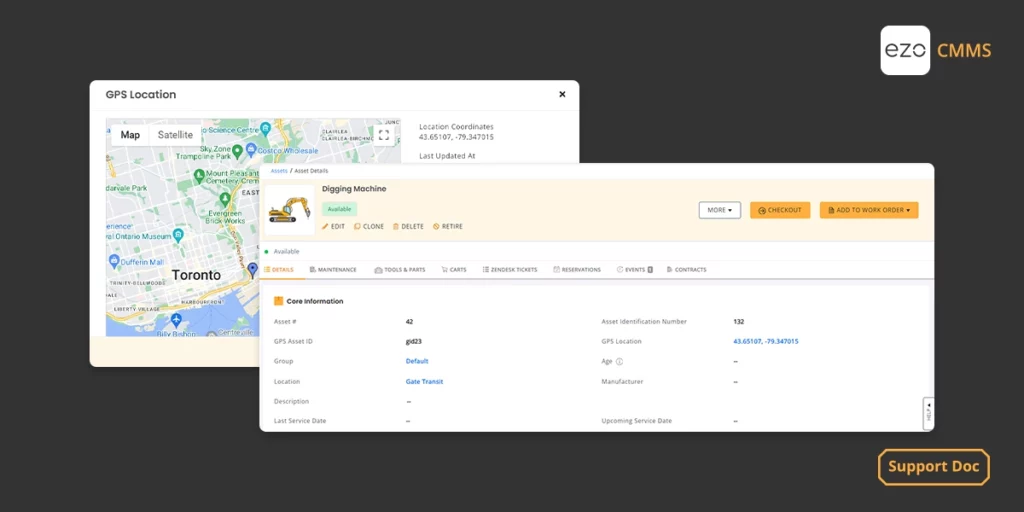Open the MORE dropdown
Screen dimensions: 1024x512
point(720,210)
